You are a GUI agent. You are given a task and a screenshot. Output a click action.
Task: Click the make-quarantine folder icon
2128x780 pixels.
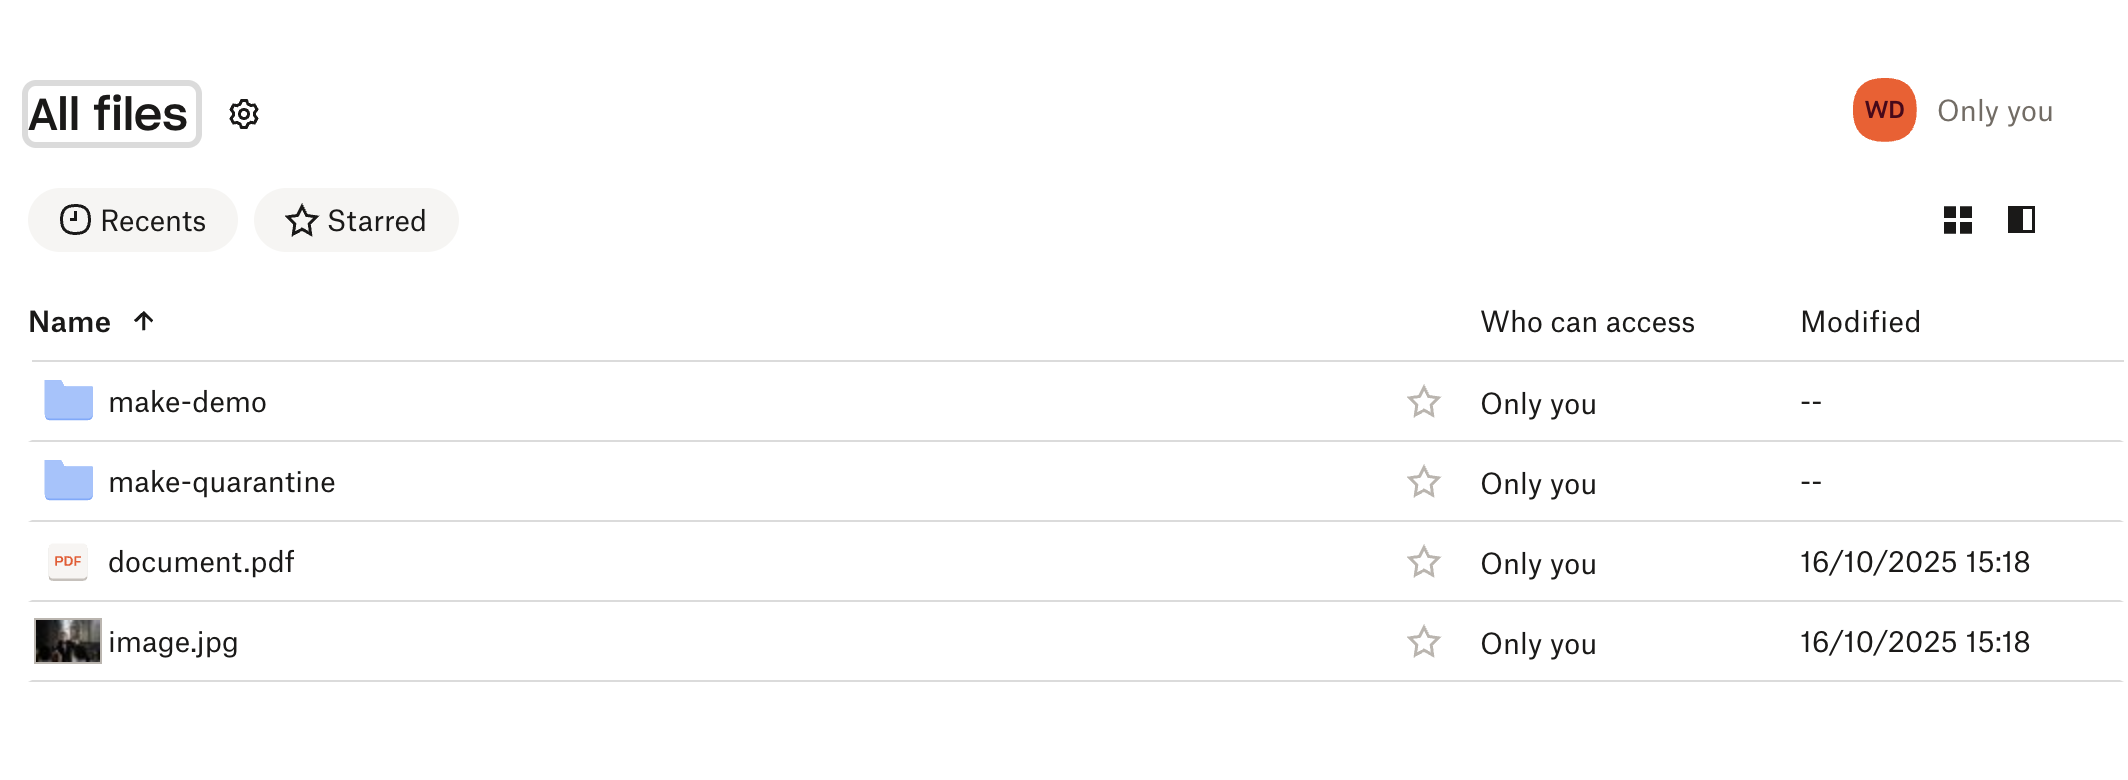point(67,481)
